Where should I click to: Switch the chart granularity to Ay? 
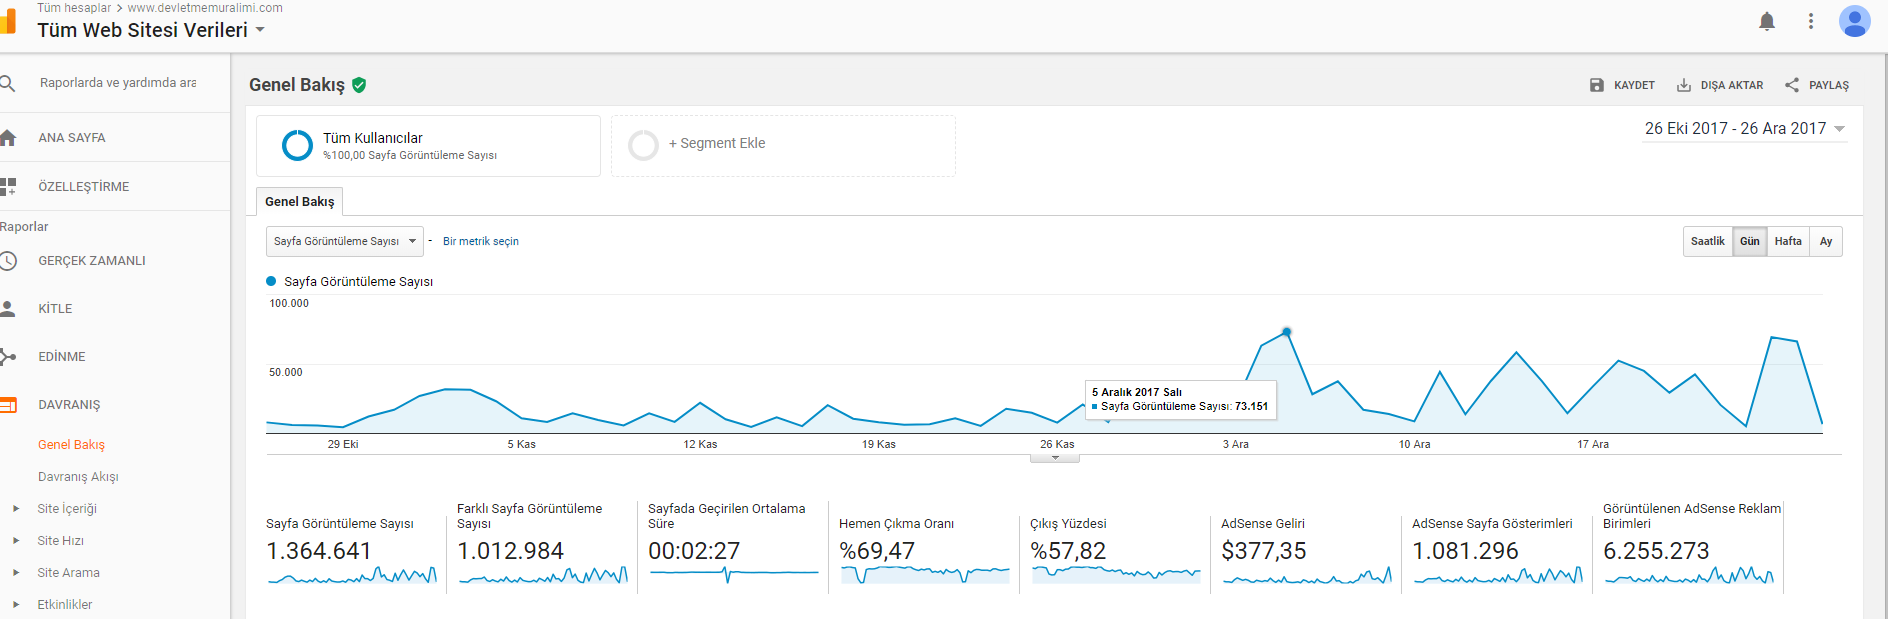[x=1826, y=241]
